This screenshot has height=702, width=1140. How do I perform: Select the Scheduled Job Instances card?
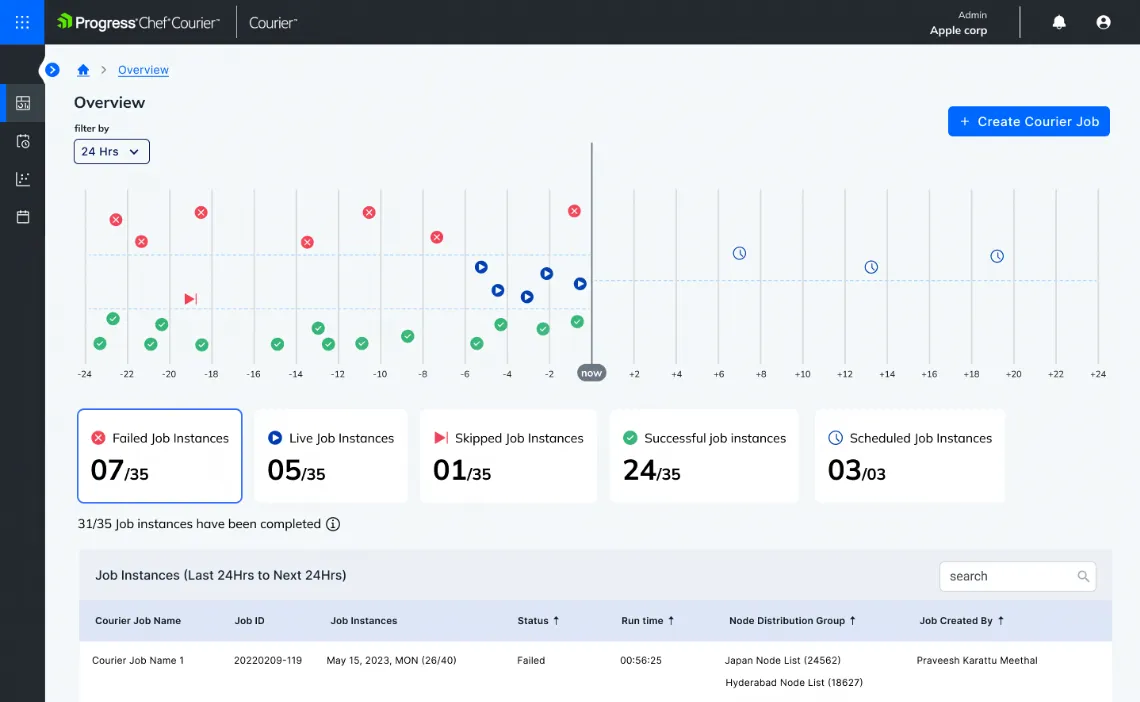click(x=909, y=455)
